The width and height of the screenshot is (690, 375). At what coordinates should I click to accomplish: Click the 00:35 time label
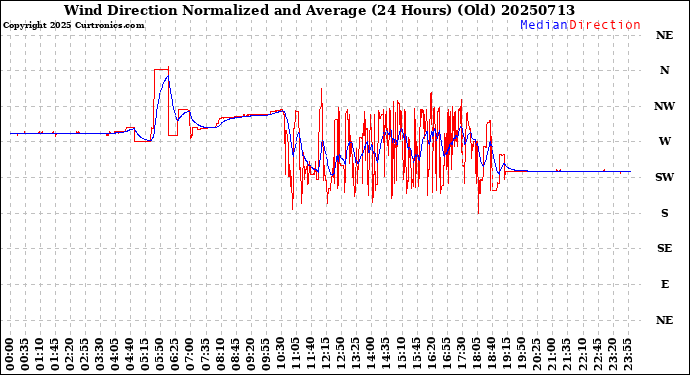(25, 354)
